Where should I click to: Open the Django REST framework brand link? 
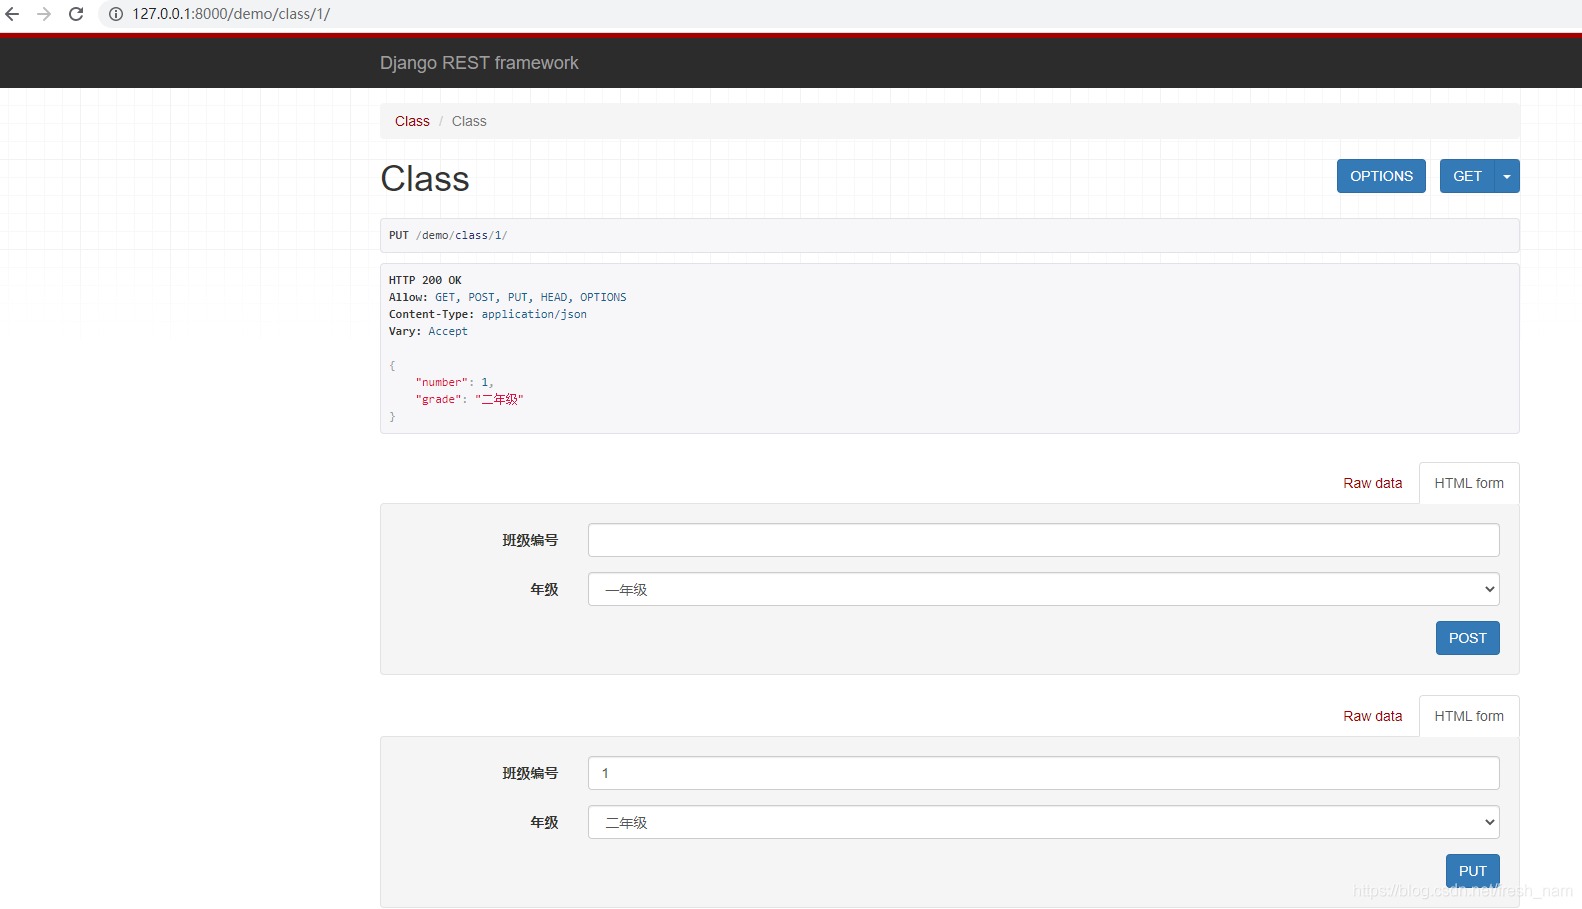click(479, 63)
